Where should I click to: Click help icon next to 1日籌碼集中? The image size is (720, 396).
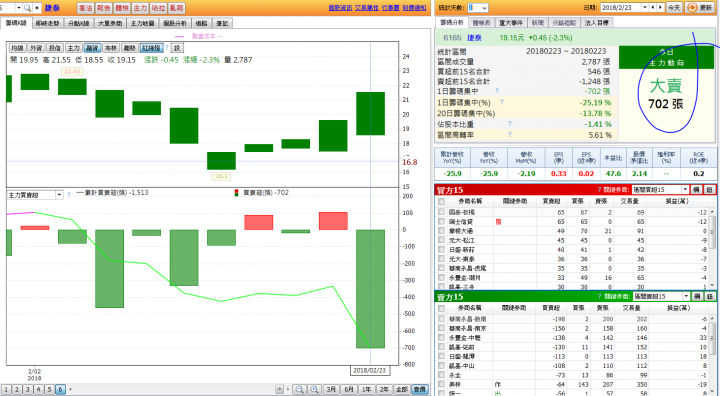click(497, 91)
